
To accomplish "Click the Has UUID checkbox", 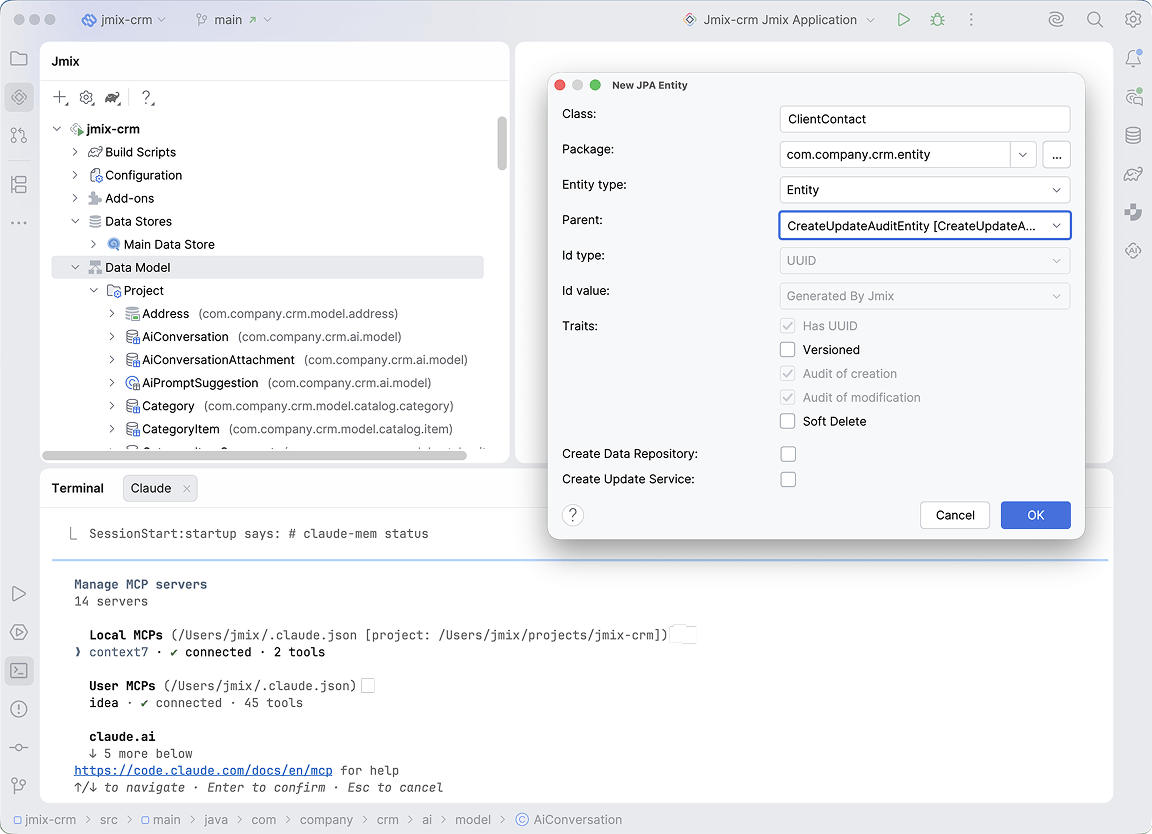I will click(788, 326).
